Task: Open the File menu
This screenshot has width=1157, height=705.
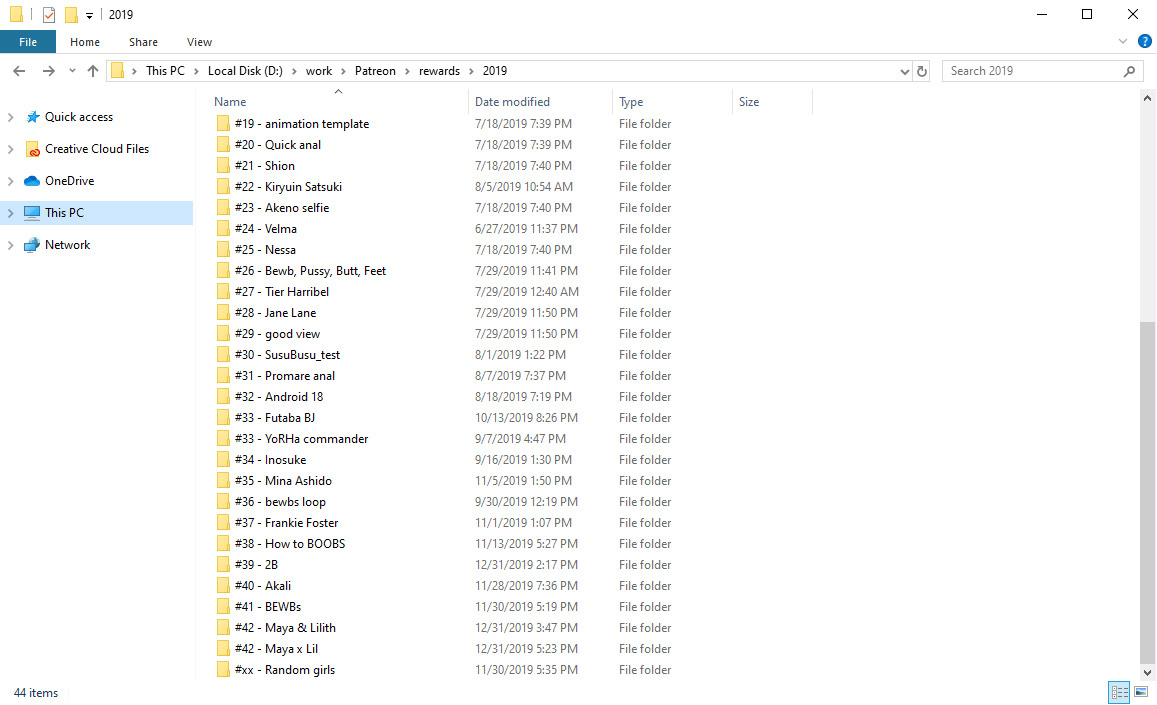Action: click(28, 42)
